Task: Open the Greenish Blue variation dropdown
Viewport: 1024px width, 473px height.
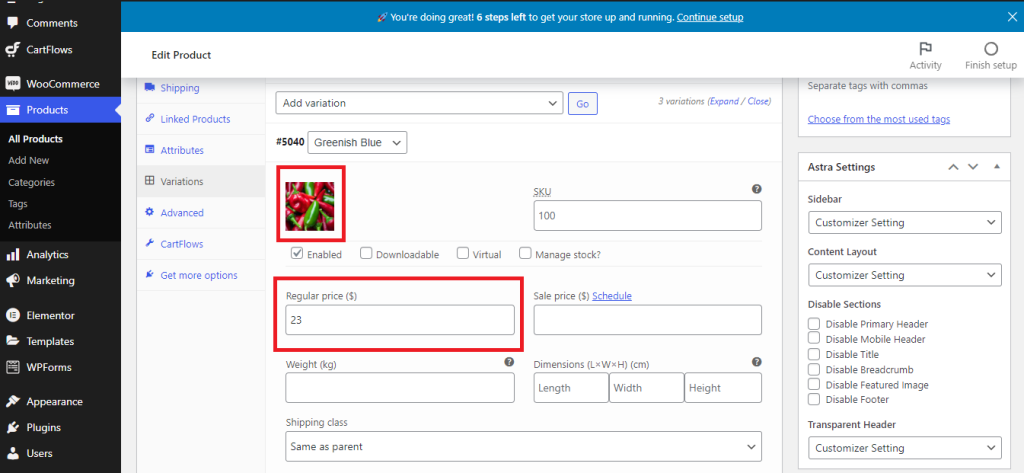Action: pyautogui.click(x=358, y=143)
